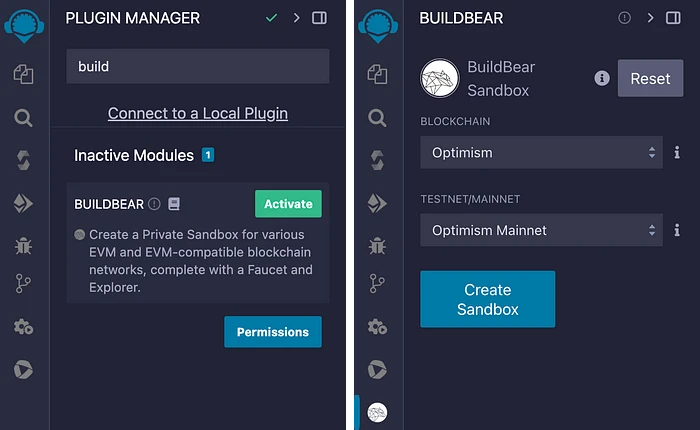Toggle side panel icon in Plugin Manager header

[319, 18]
